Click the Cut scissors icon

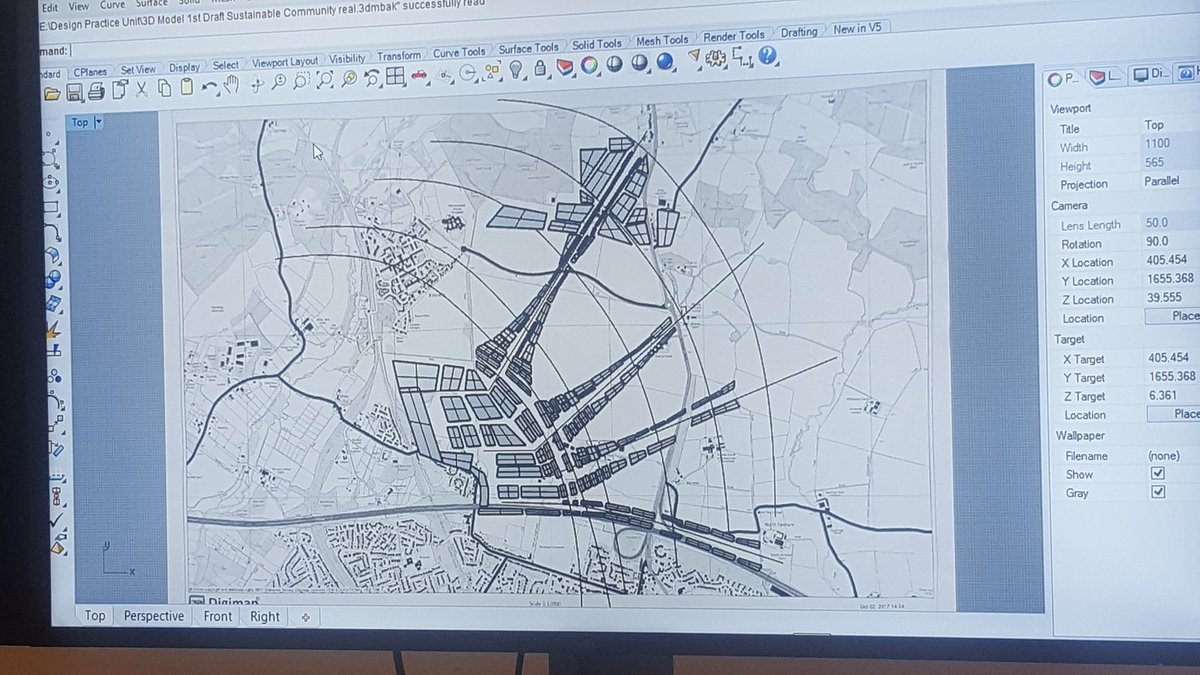(141, 90)
